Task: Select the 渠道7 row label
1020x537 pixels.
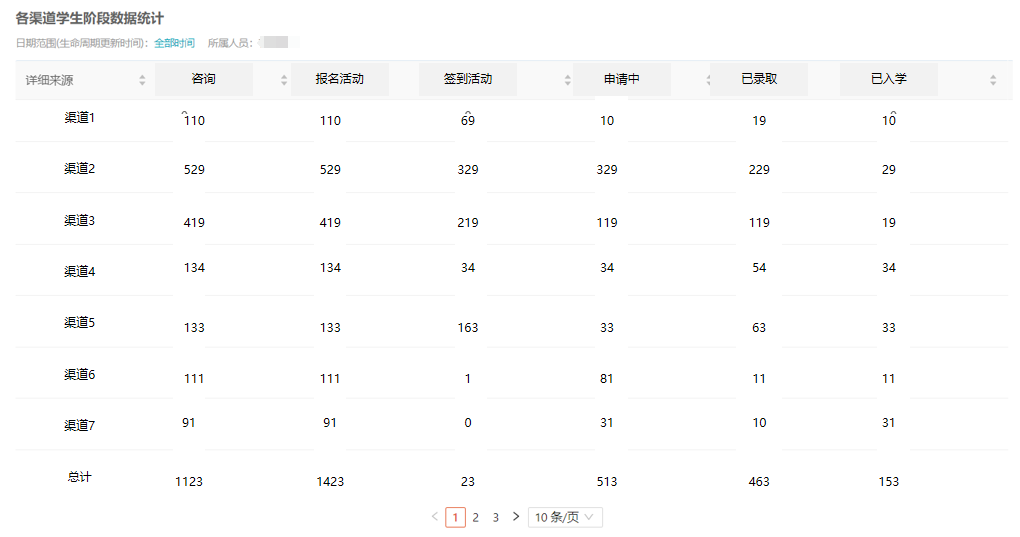Action: click(x=79, y=426)
